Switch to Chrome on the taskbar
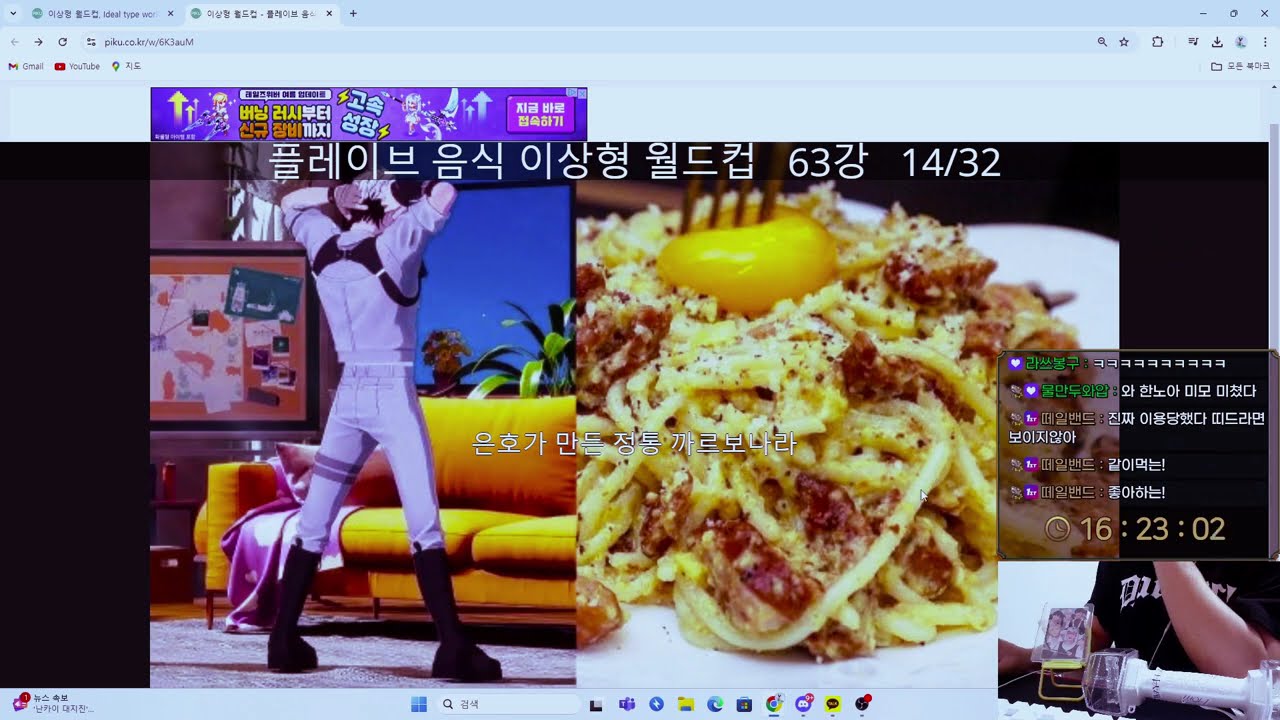 pos(774,704)
